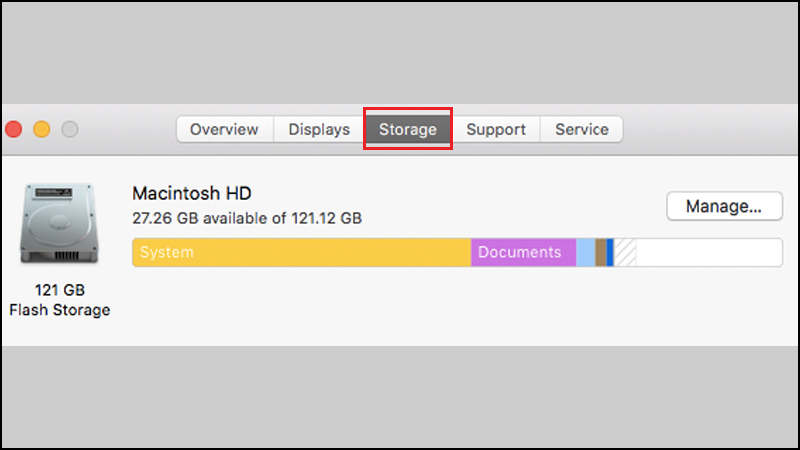Click the light blue storage bar segment
The width and height of the screenshot is (800, 450).
click(585, 253)
